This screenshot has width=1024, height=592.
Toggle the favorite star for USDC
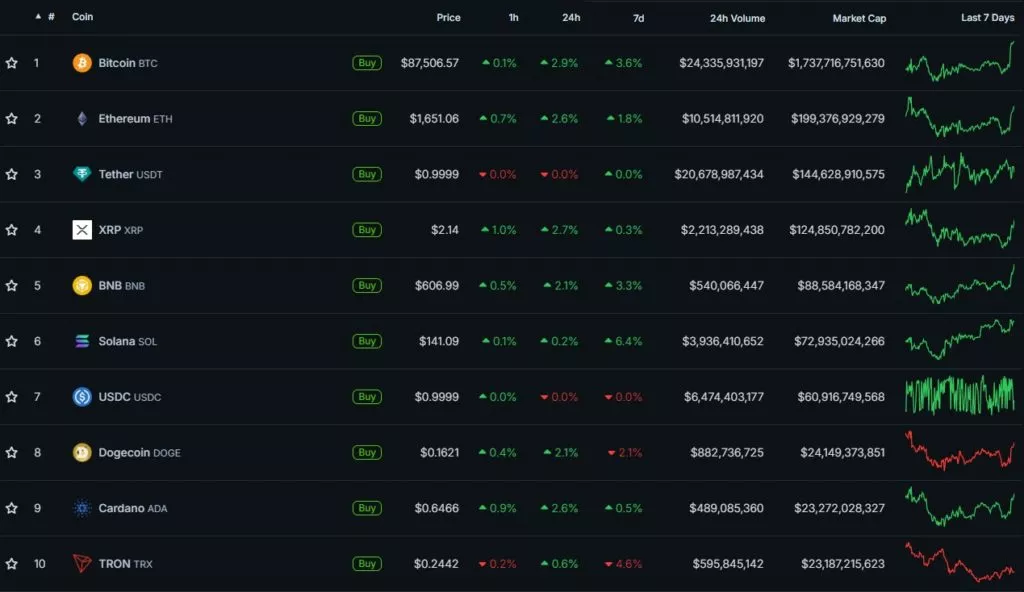12,397
